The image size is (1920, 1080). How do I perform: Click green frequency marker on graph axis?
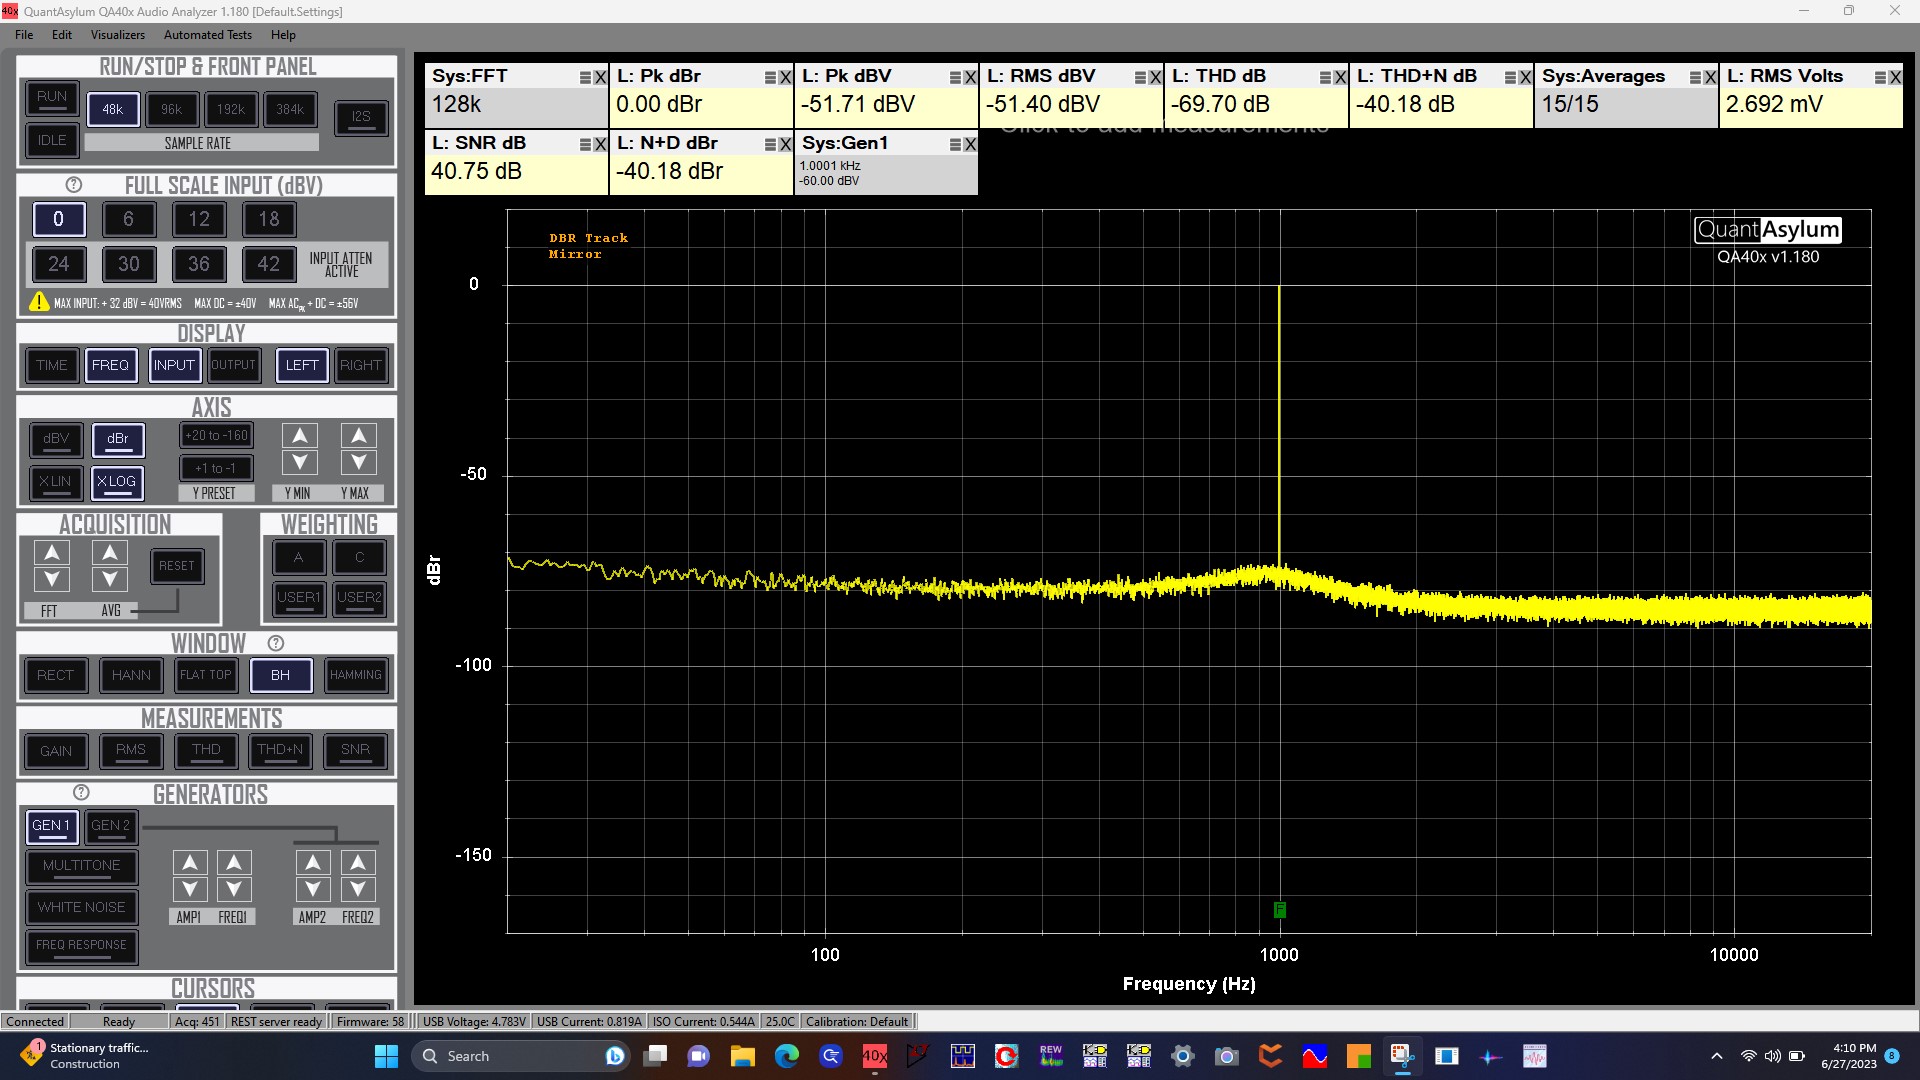coord(1279,909)
